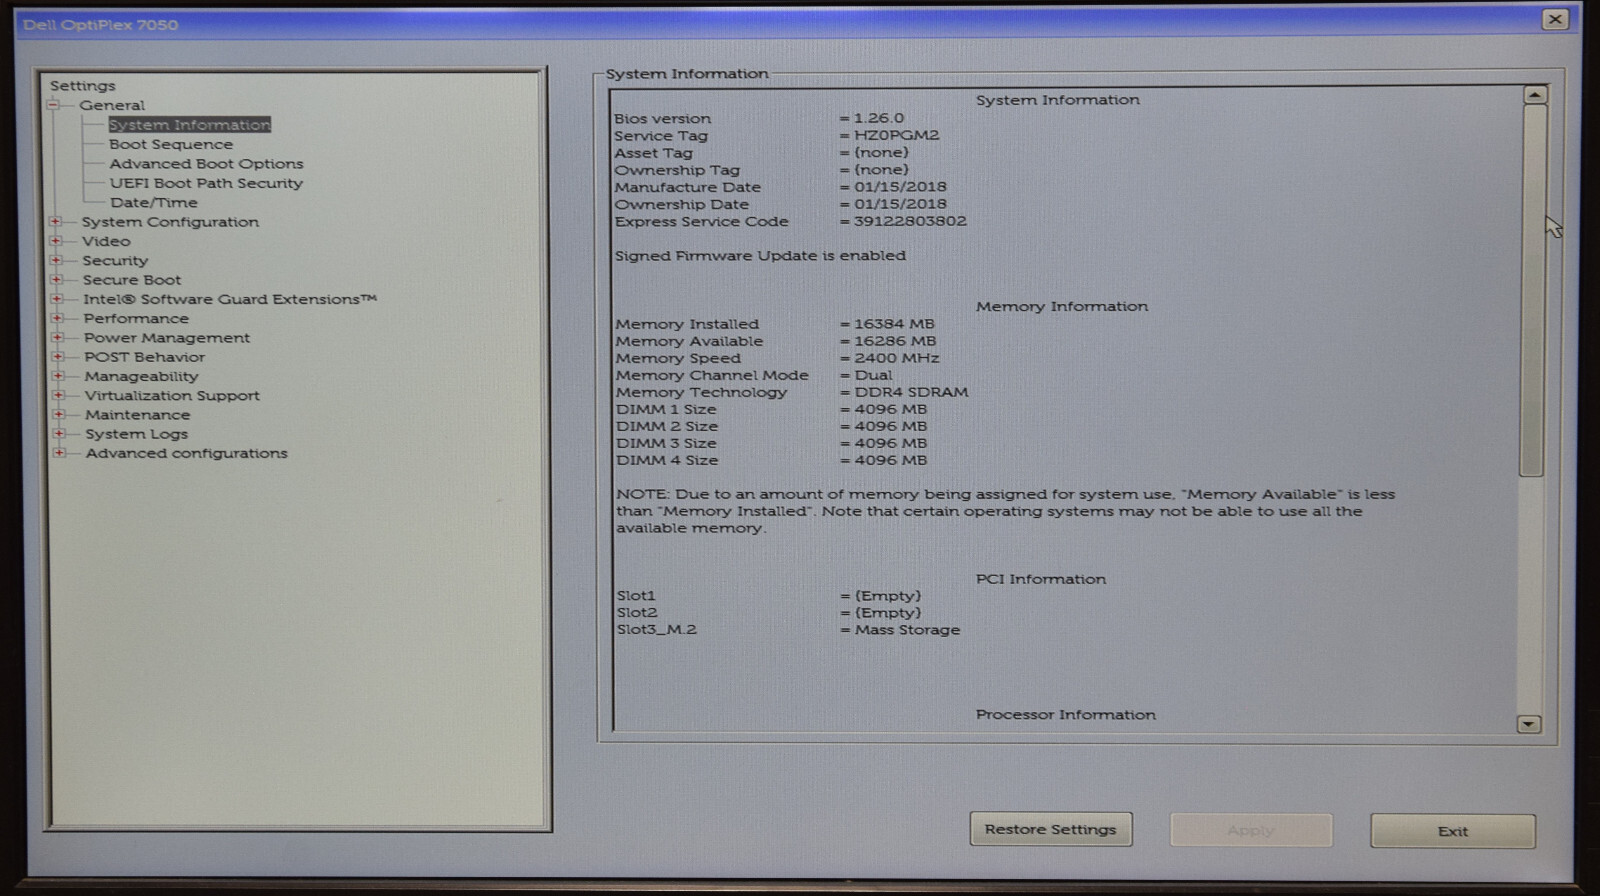Click the DIMM 4 Size value

point(891,460)
